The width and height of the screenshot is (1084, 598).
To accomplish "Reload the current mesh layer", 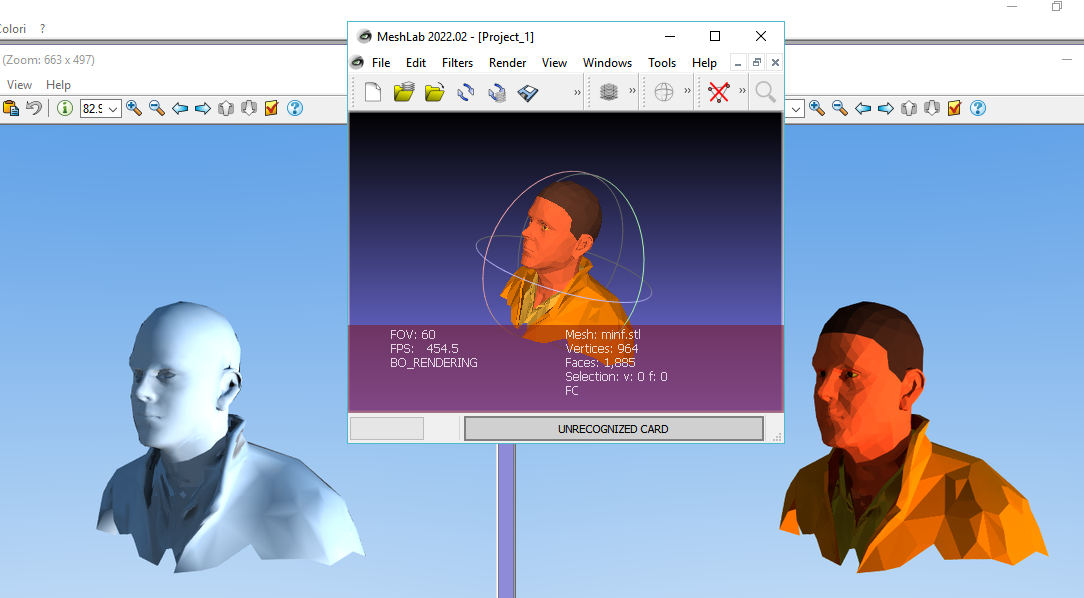I will 466,92.
